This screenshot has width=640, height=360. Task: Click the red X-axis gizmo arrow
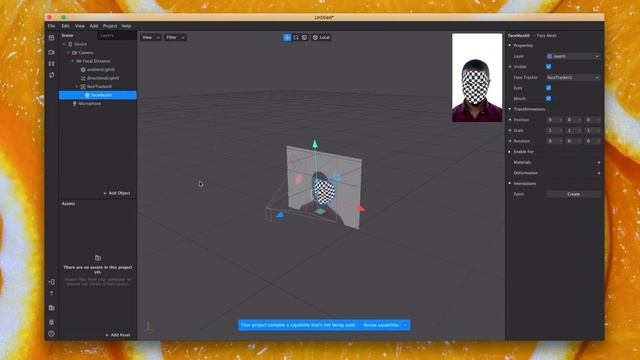(362, 209)
